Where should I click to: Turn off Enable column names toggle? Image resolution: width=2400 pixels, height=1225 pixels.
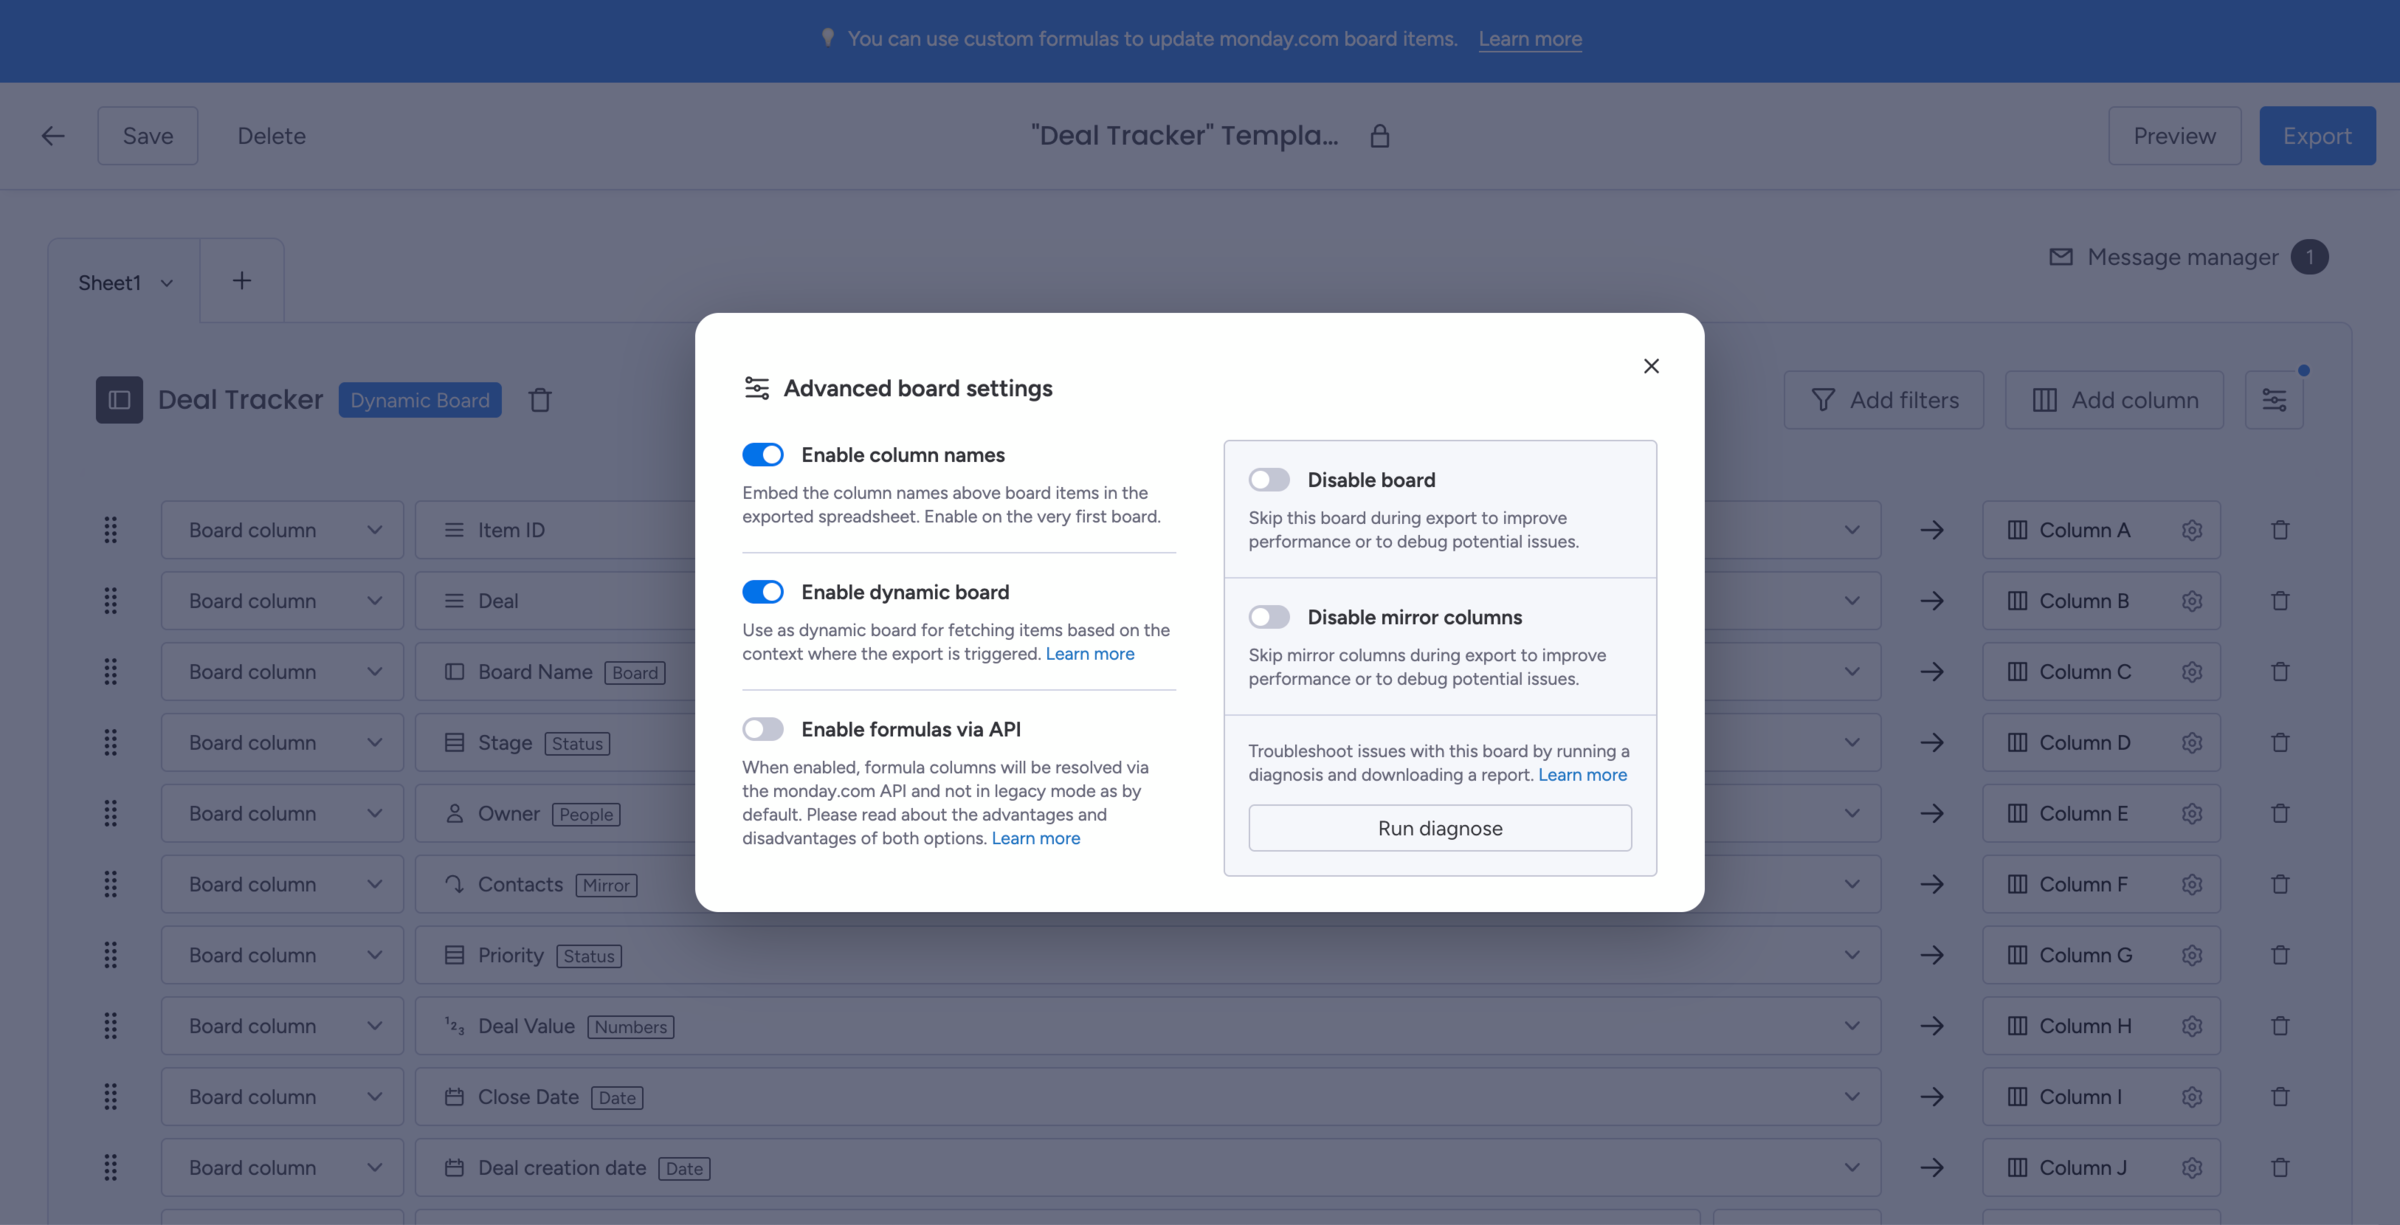click(x=763, y=455)
